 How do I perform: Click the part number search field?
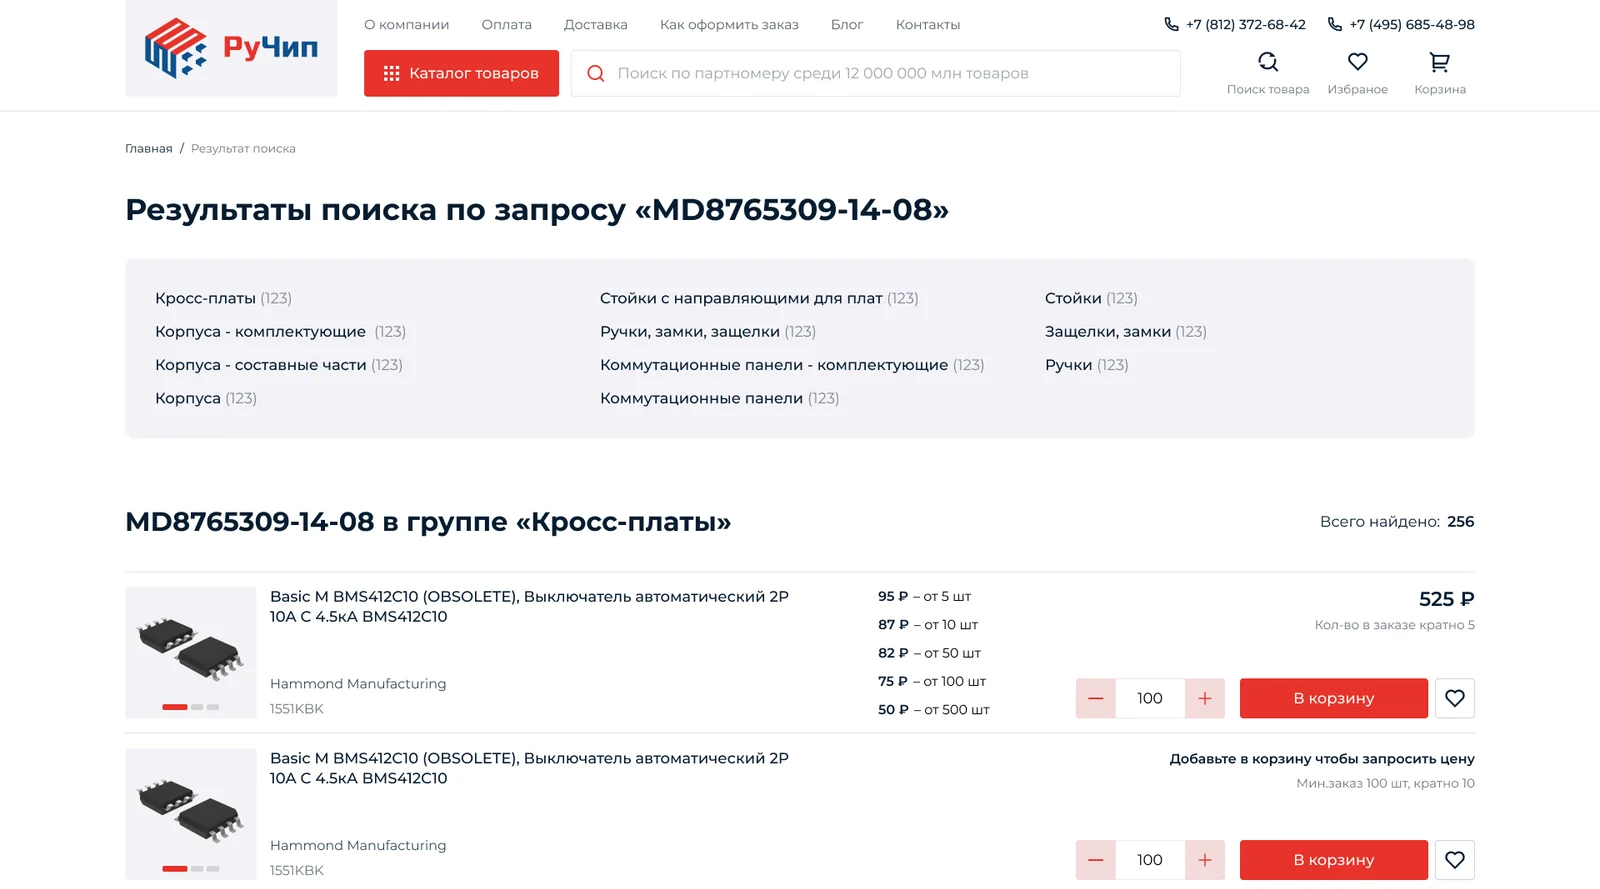pyautogui.click(x=876, y=73)
